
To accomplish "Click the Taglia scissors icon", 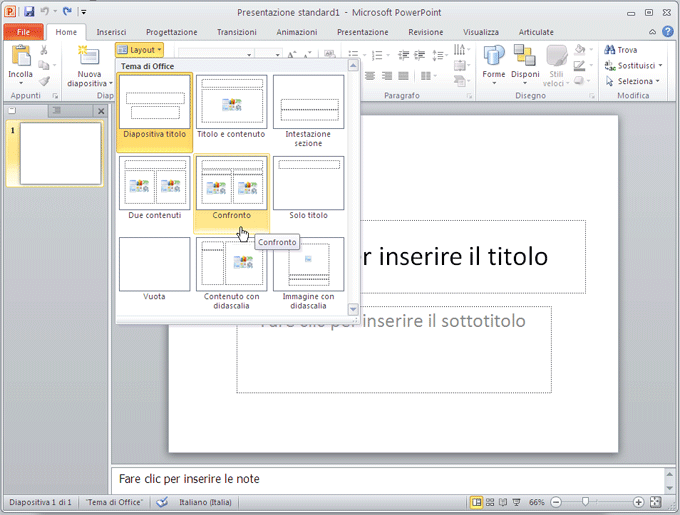I will coord(44,50).
